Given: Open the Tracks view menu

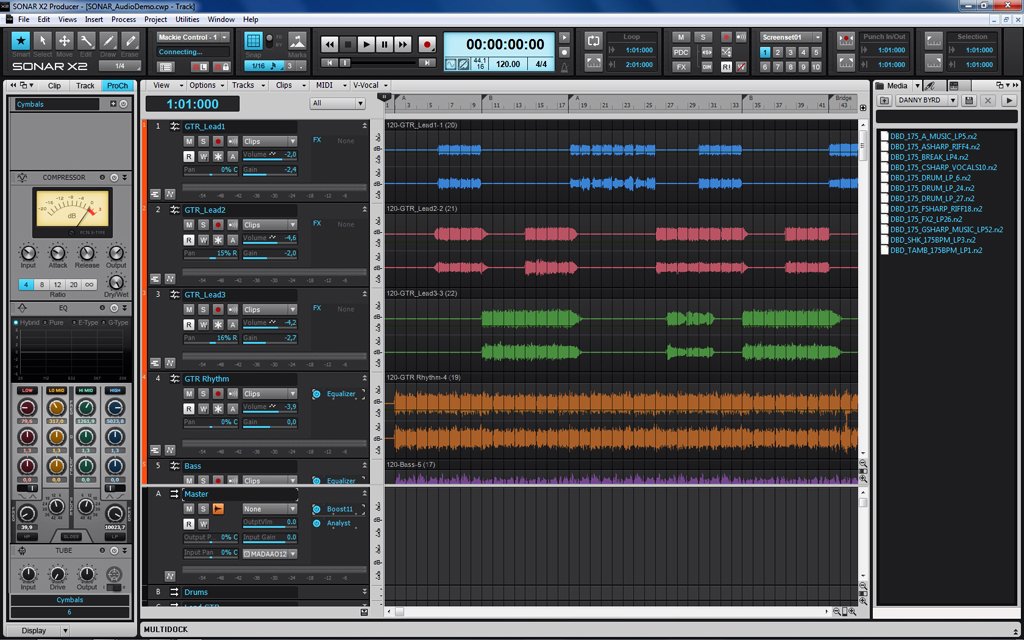Looking at the screenshot, I should [248, 85].
